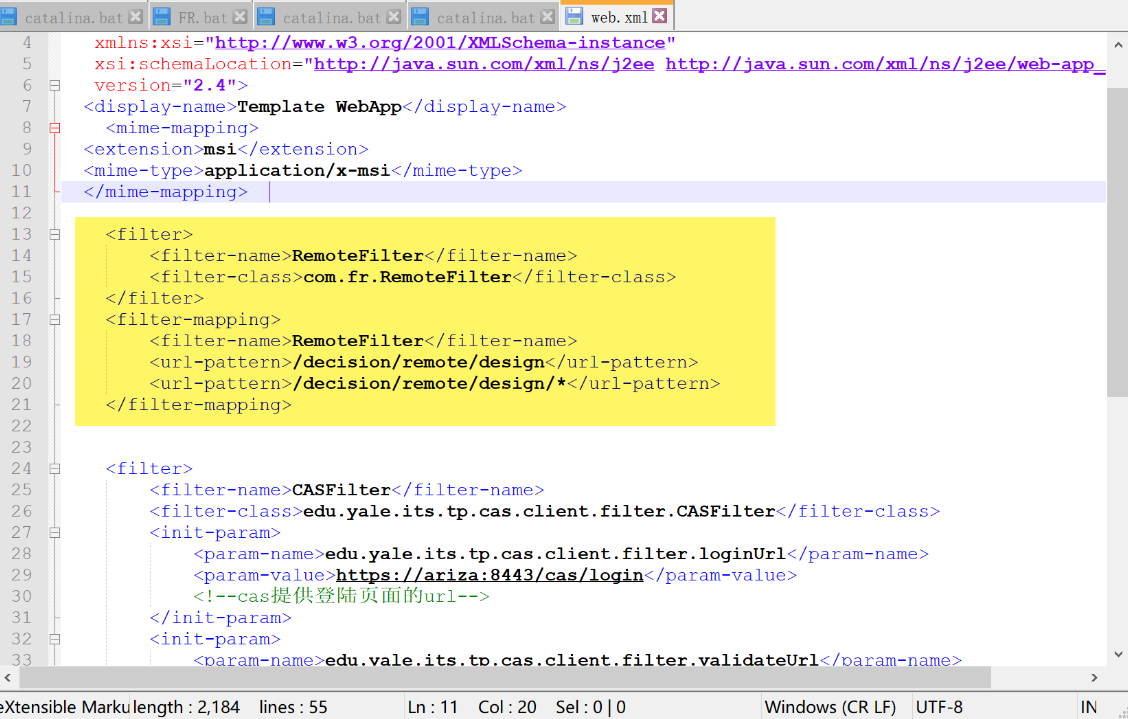1128x719 pixels.
Task: Toggle the INS insert mode indicator
Action: tap(1089, 706)
